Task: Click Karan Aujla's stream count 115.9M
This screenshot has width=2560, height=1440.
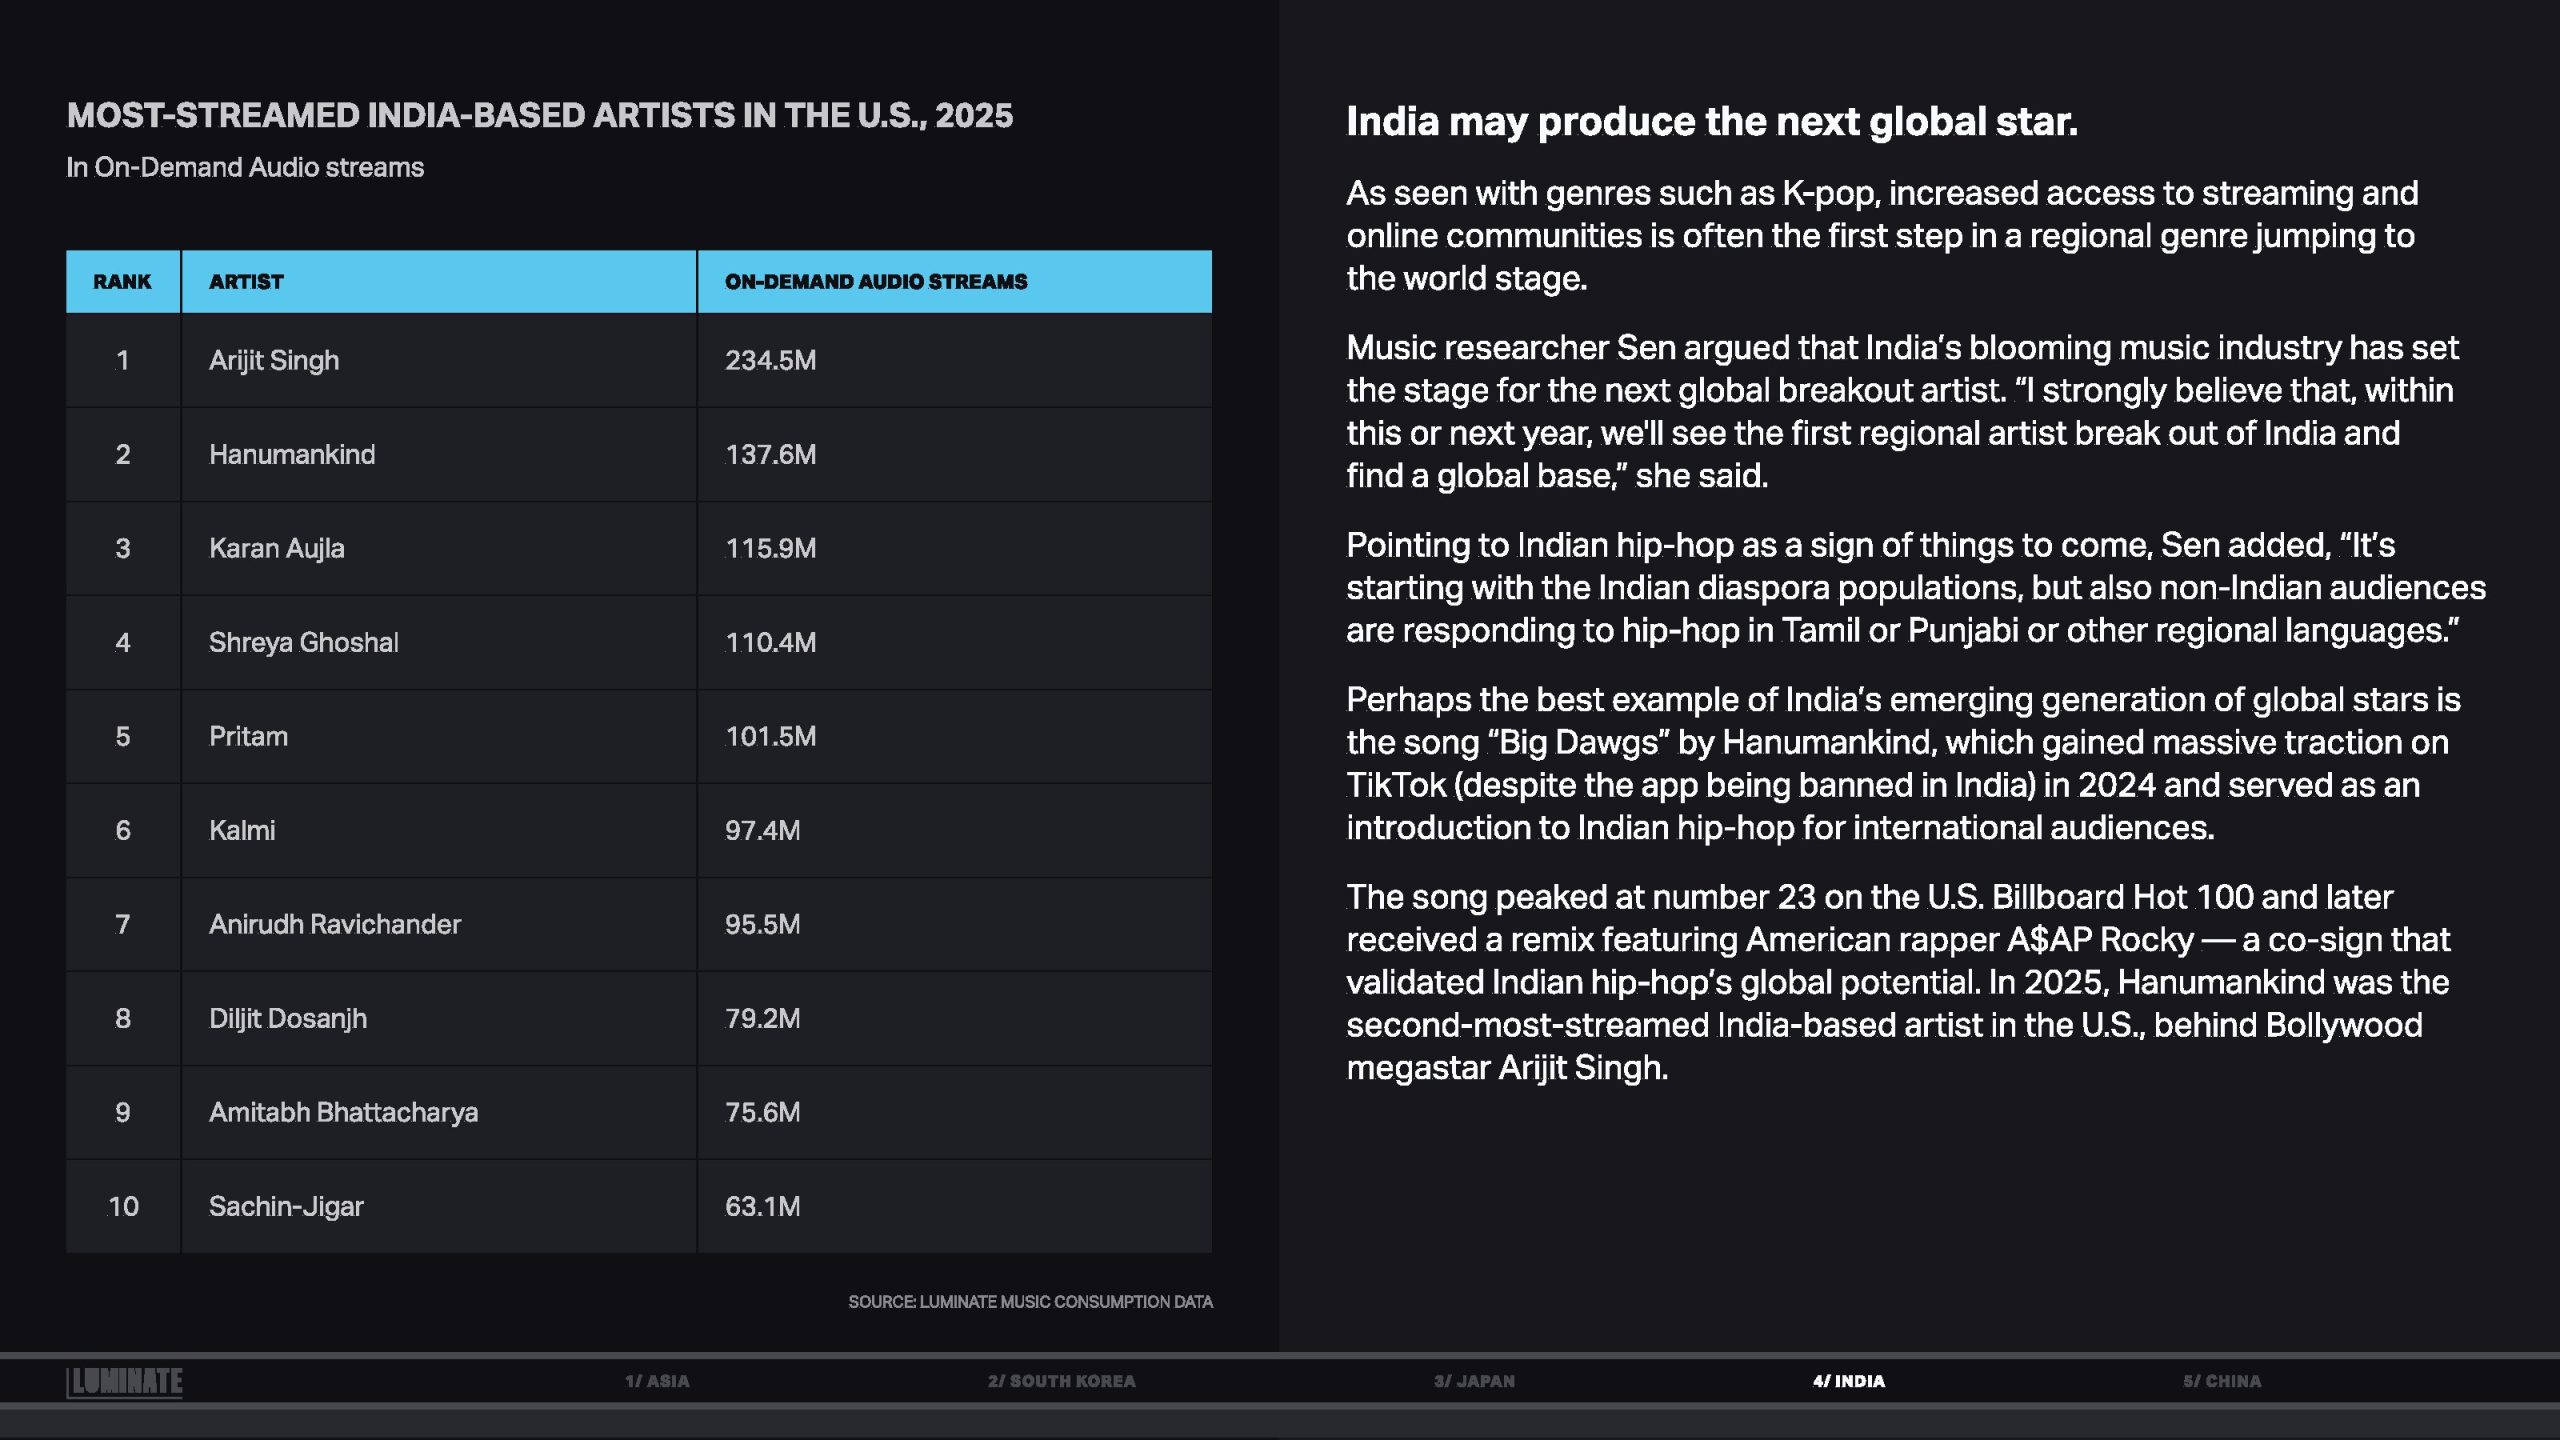Action: click(770, 548)
